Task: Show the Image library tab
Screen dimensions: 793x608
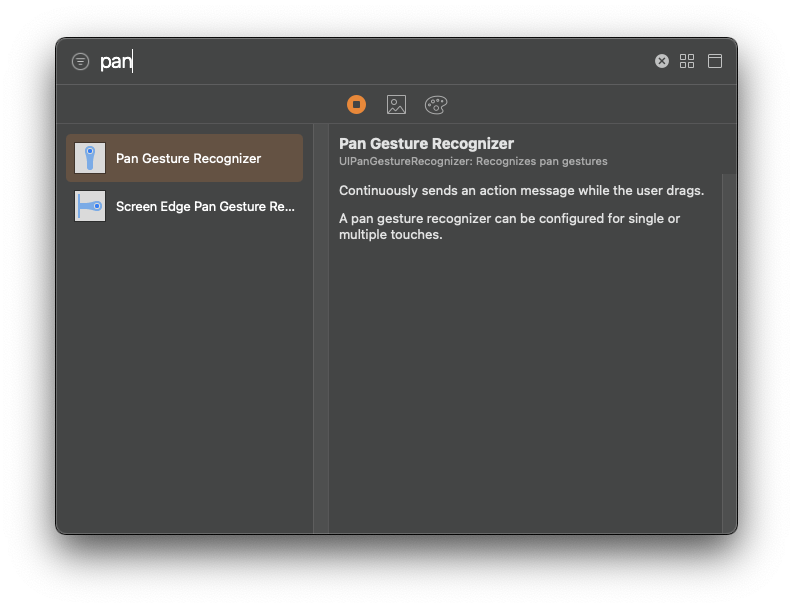Action: [x=396, y=105]
